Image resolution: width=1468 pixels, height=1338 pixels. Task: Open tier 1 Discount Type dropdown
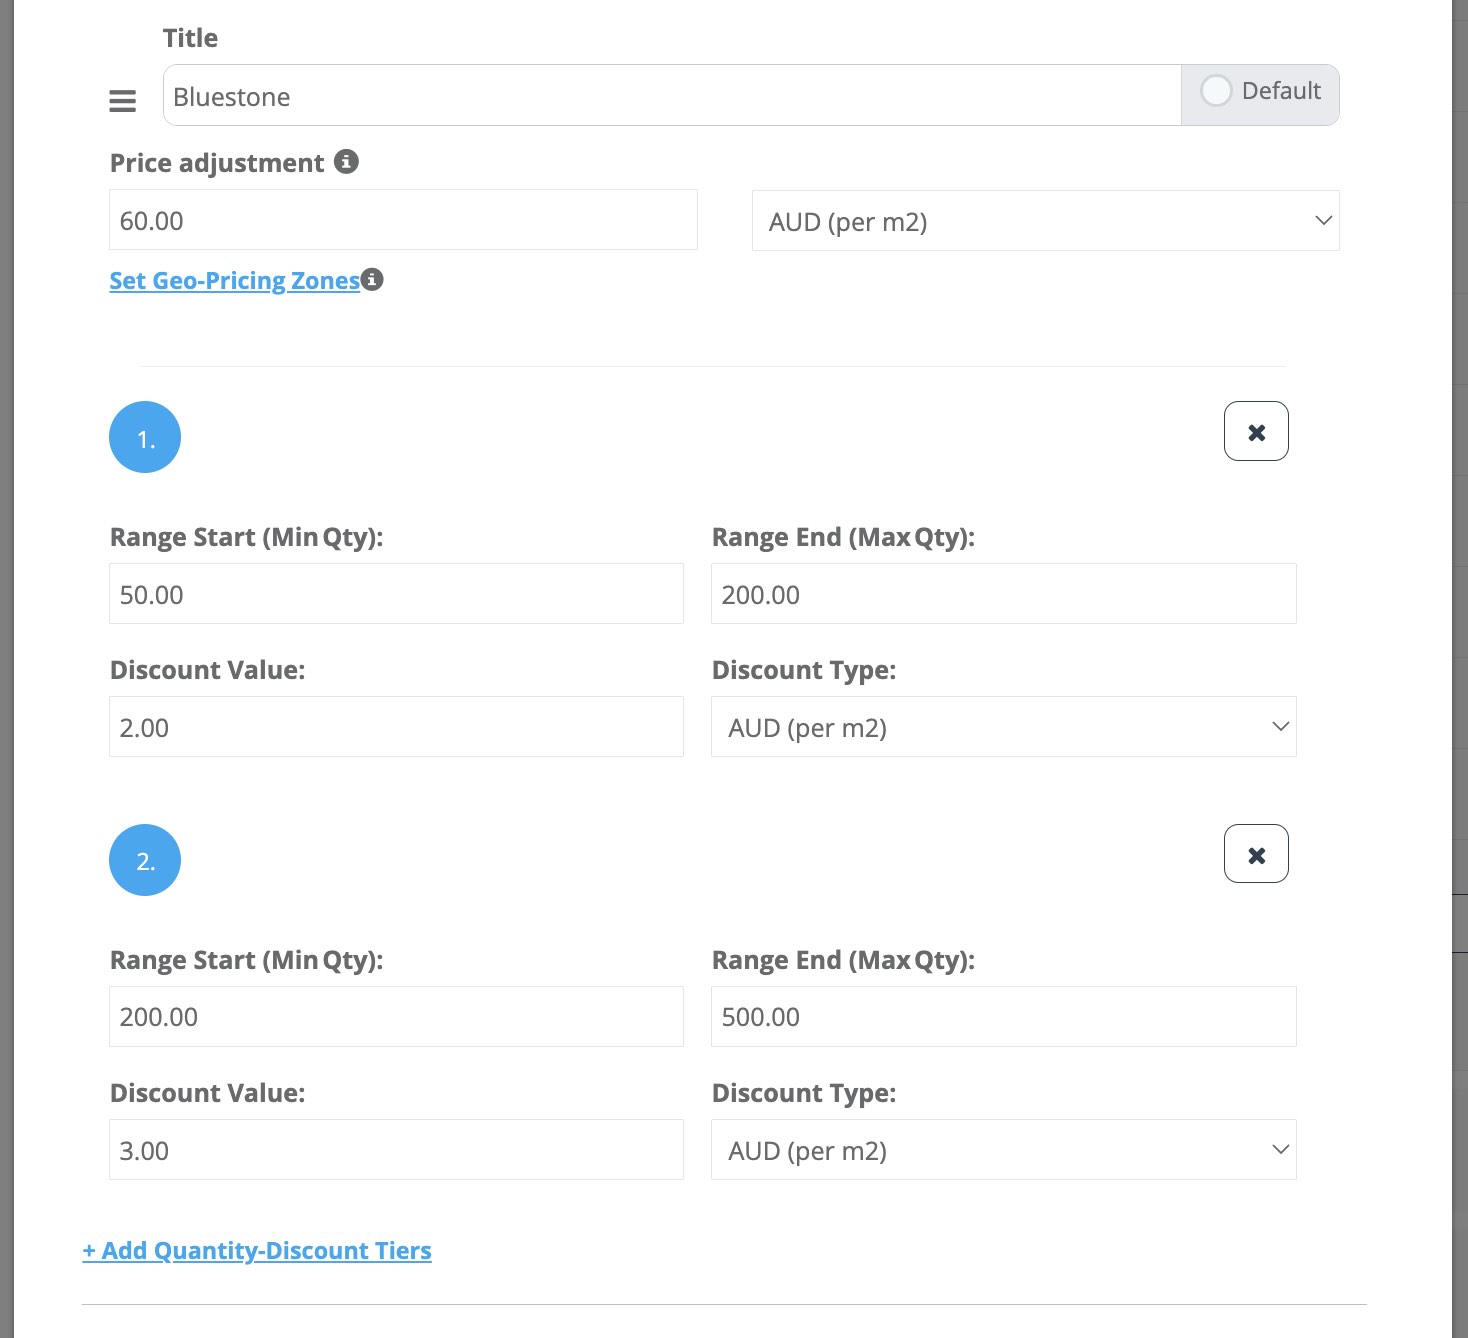1003,727
